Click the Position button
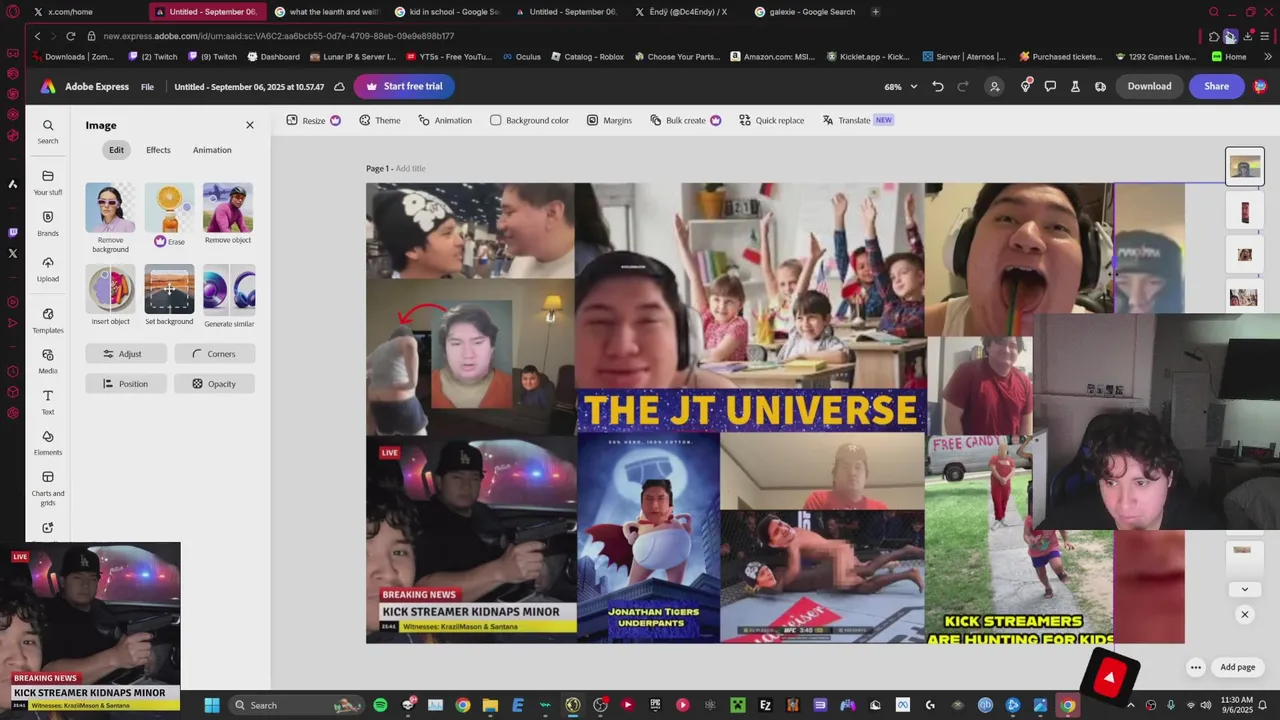Viewport: 1280px width, 720px height. 125,384
